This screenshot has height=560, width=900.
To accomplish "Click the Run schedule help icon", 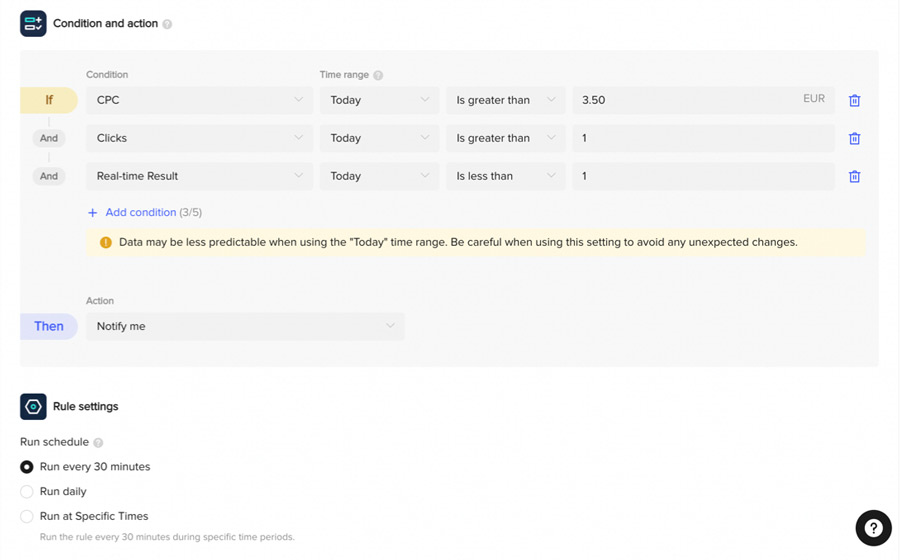I will [x=98, y=442].
